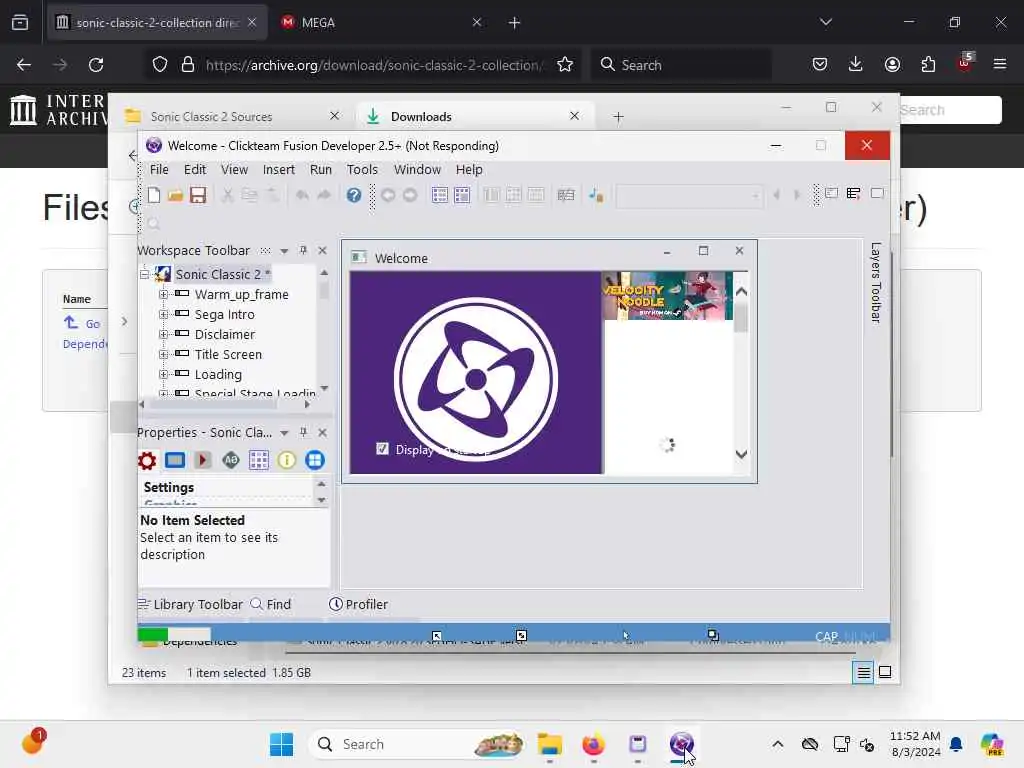
Task: Open Workspace Toolbar dropdown arrow
Action: click(284, 251)
